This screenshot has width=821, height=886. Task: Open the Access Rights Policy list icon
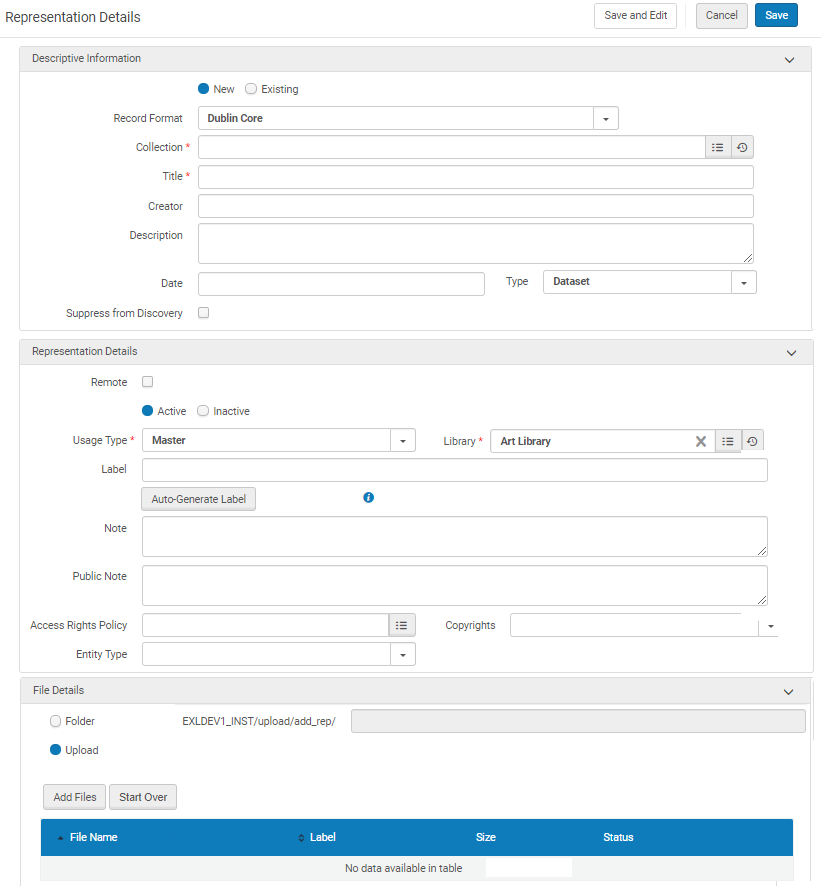click(401, 625)
